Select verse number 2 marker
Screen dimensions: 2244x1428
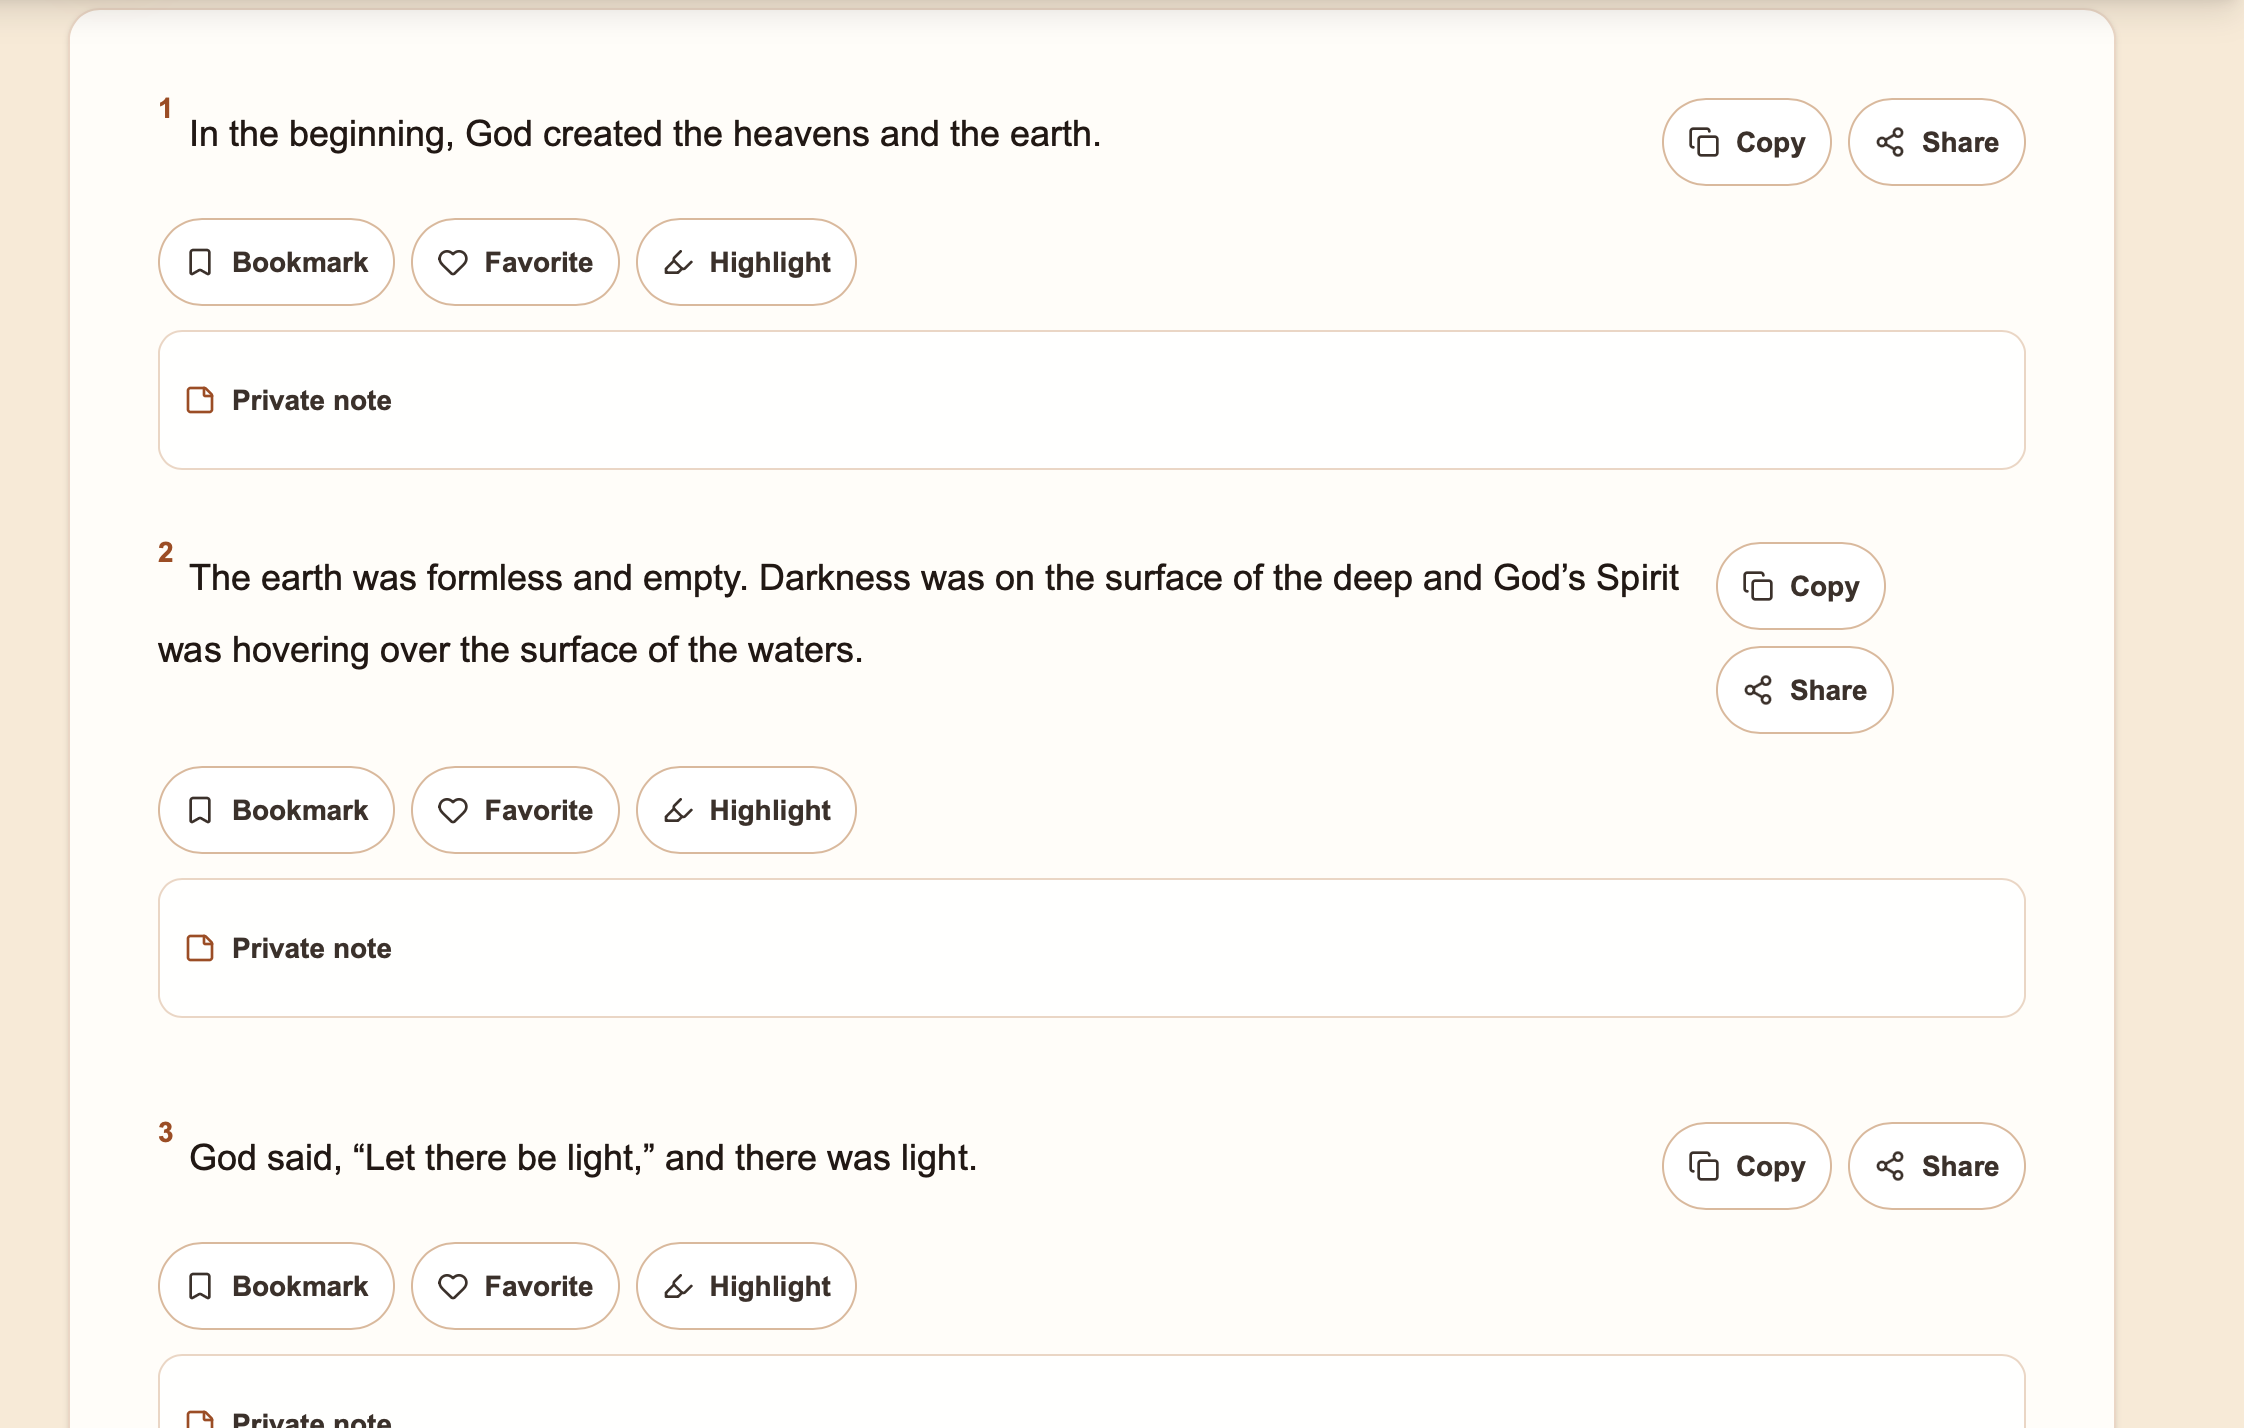click(166, 552)
